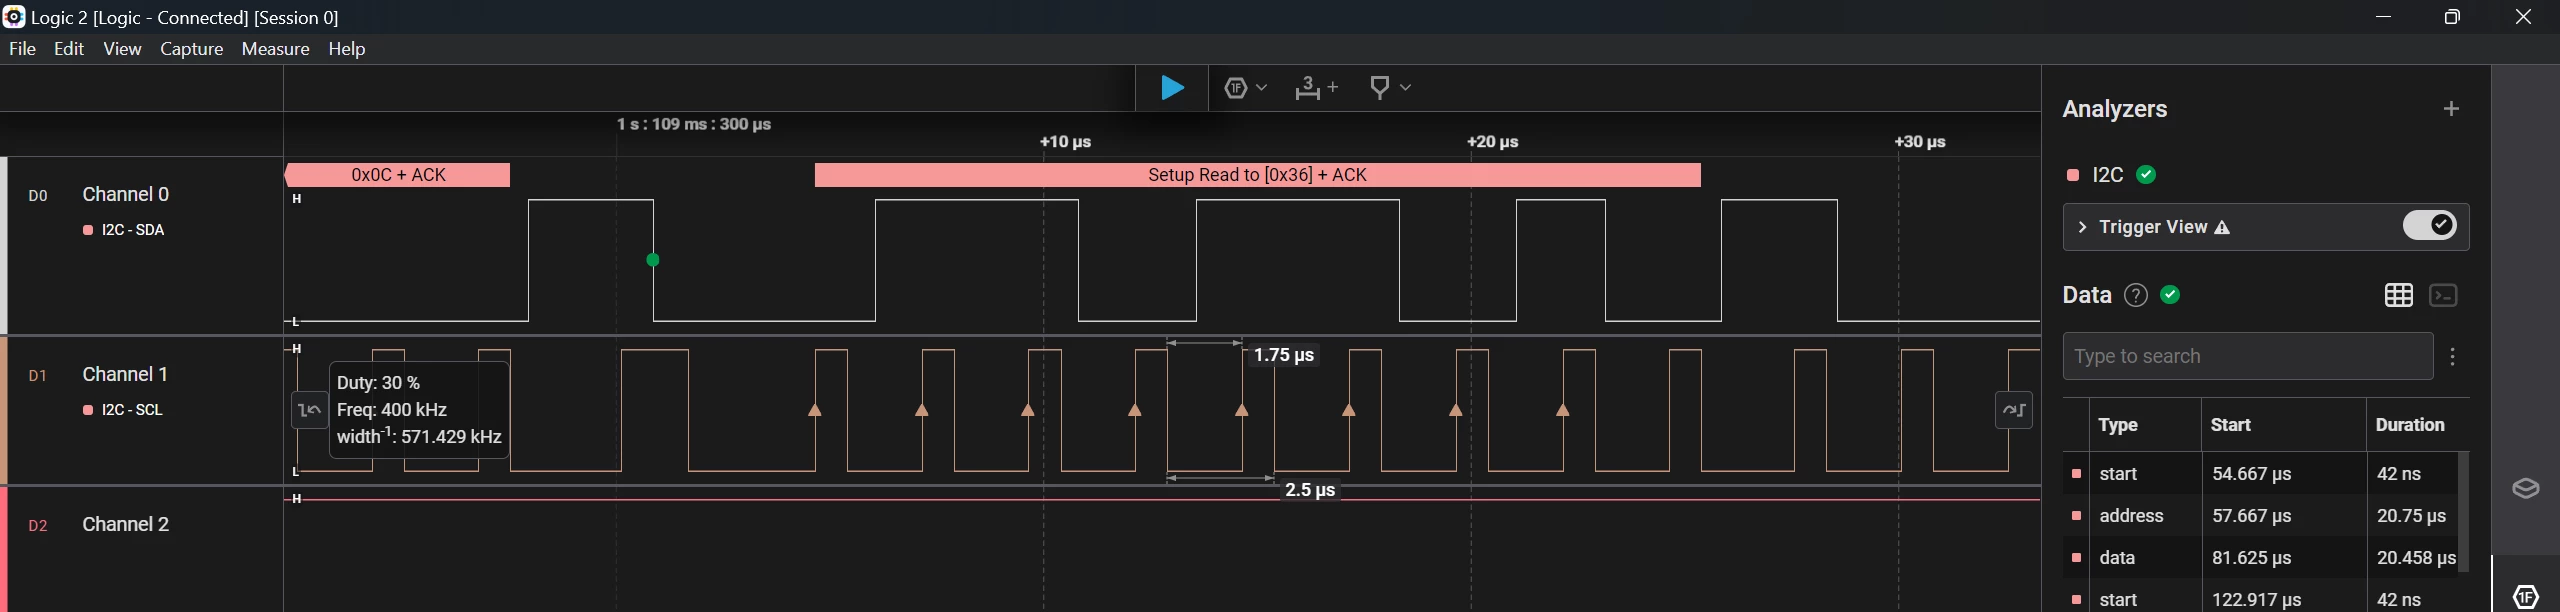Viewport: 2560px width, 612px height.
Task: Click the +20 µs time ruler label
Action: click(1493, 142)
